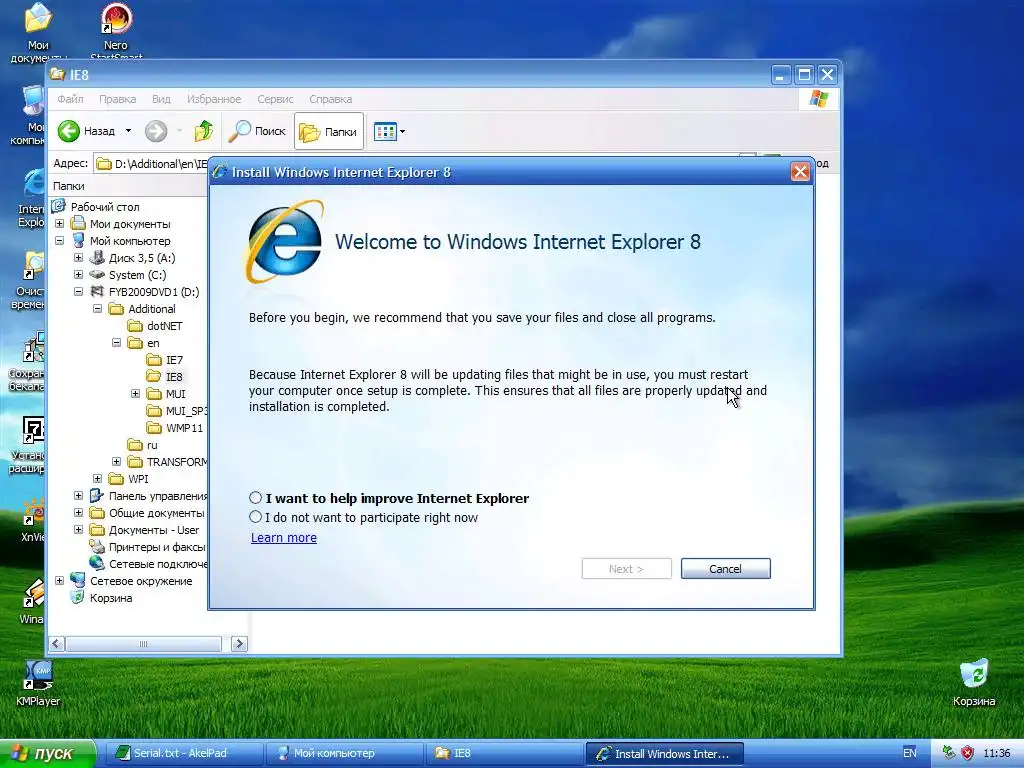1024x768 pixels.
Task: Select Документы - User folder
Action: tap(153, 530)
